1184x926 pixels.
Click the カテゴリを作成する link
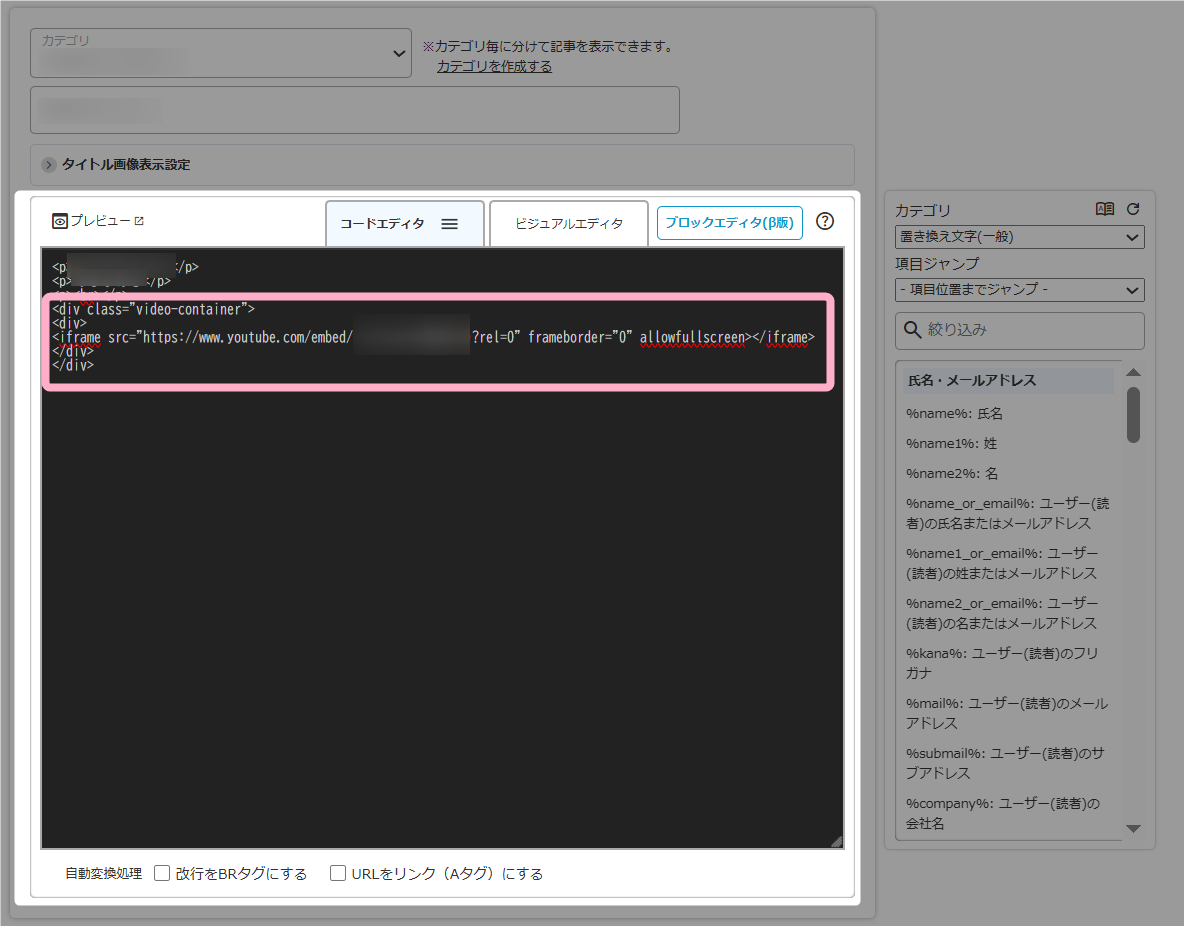(494, 66)
